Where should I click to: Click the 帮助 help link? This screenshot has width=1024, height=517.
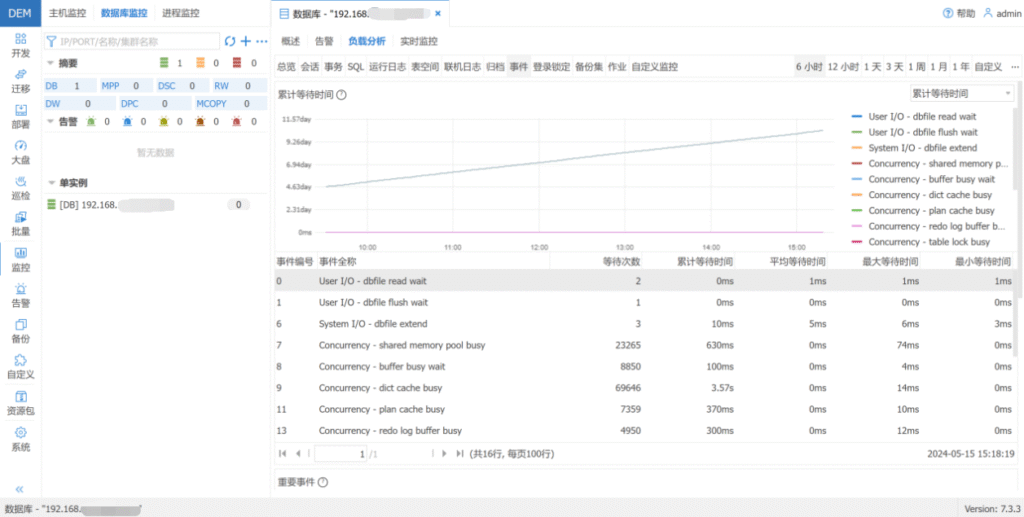[x=958, y=14]
